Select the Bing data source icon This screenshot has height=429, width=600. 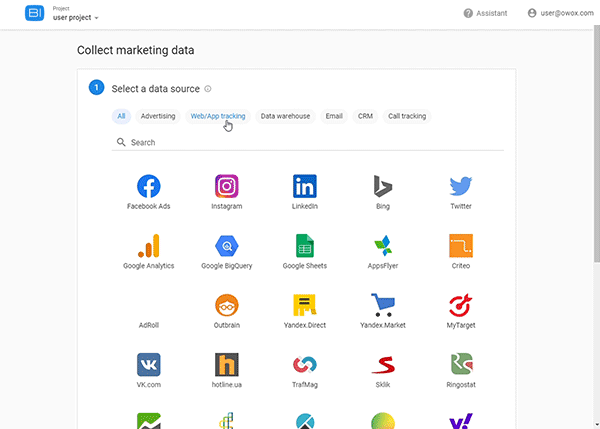coord(383,186)
